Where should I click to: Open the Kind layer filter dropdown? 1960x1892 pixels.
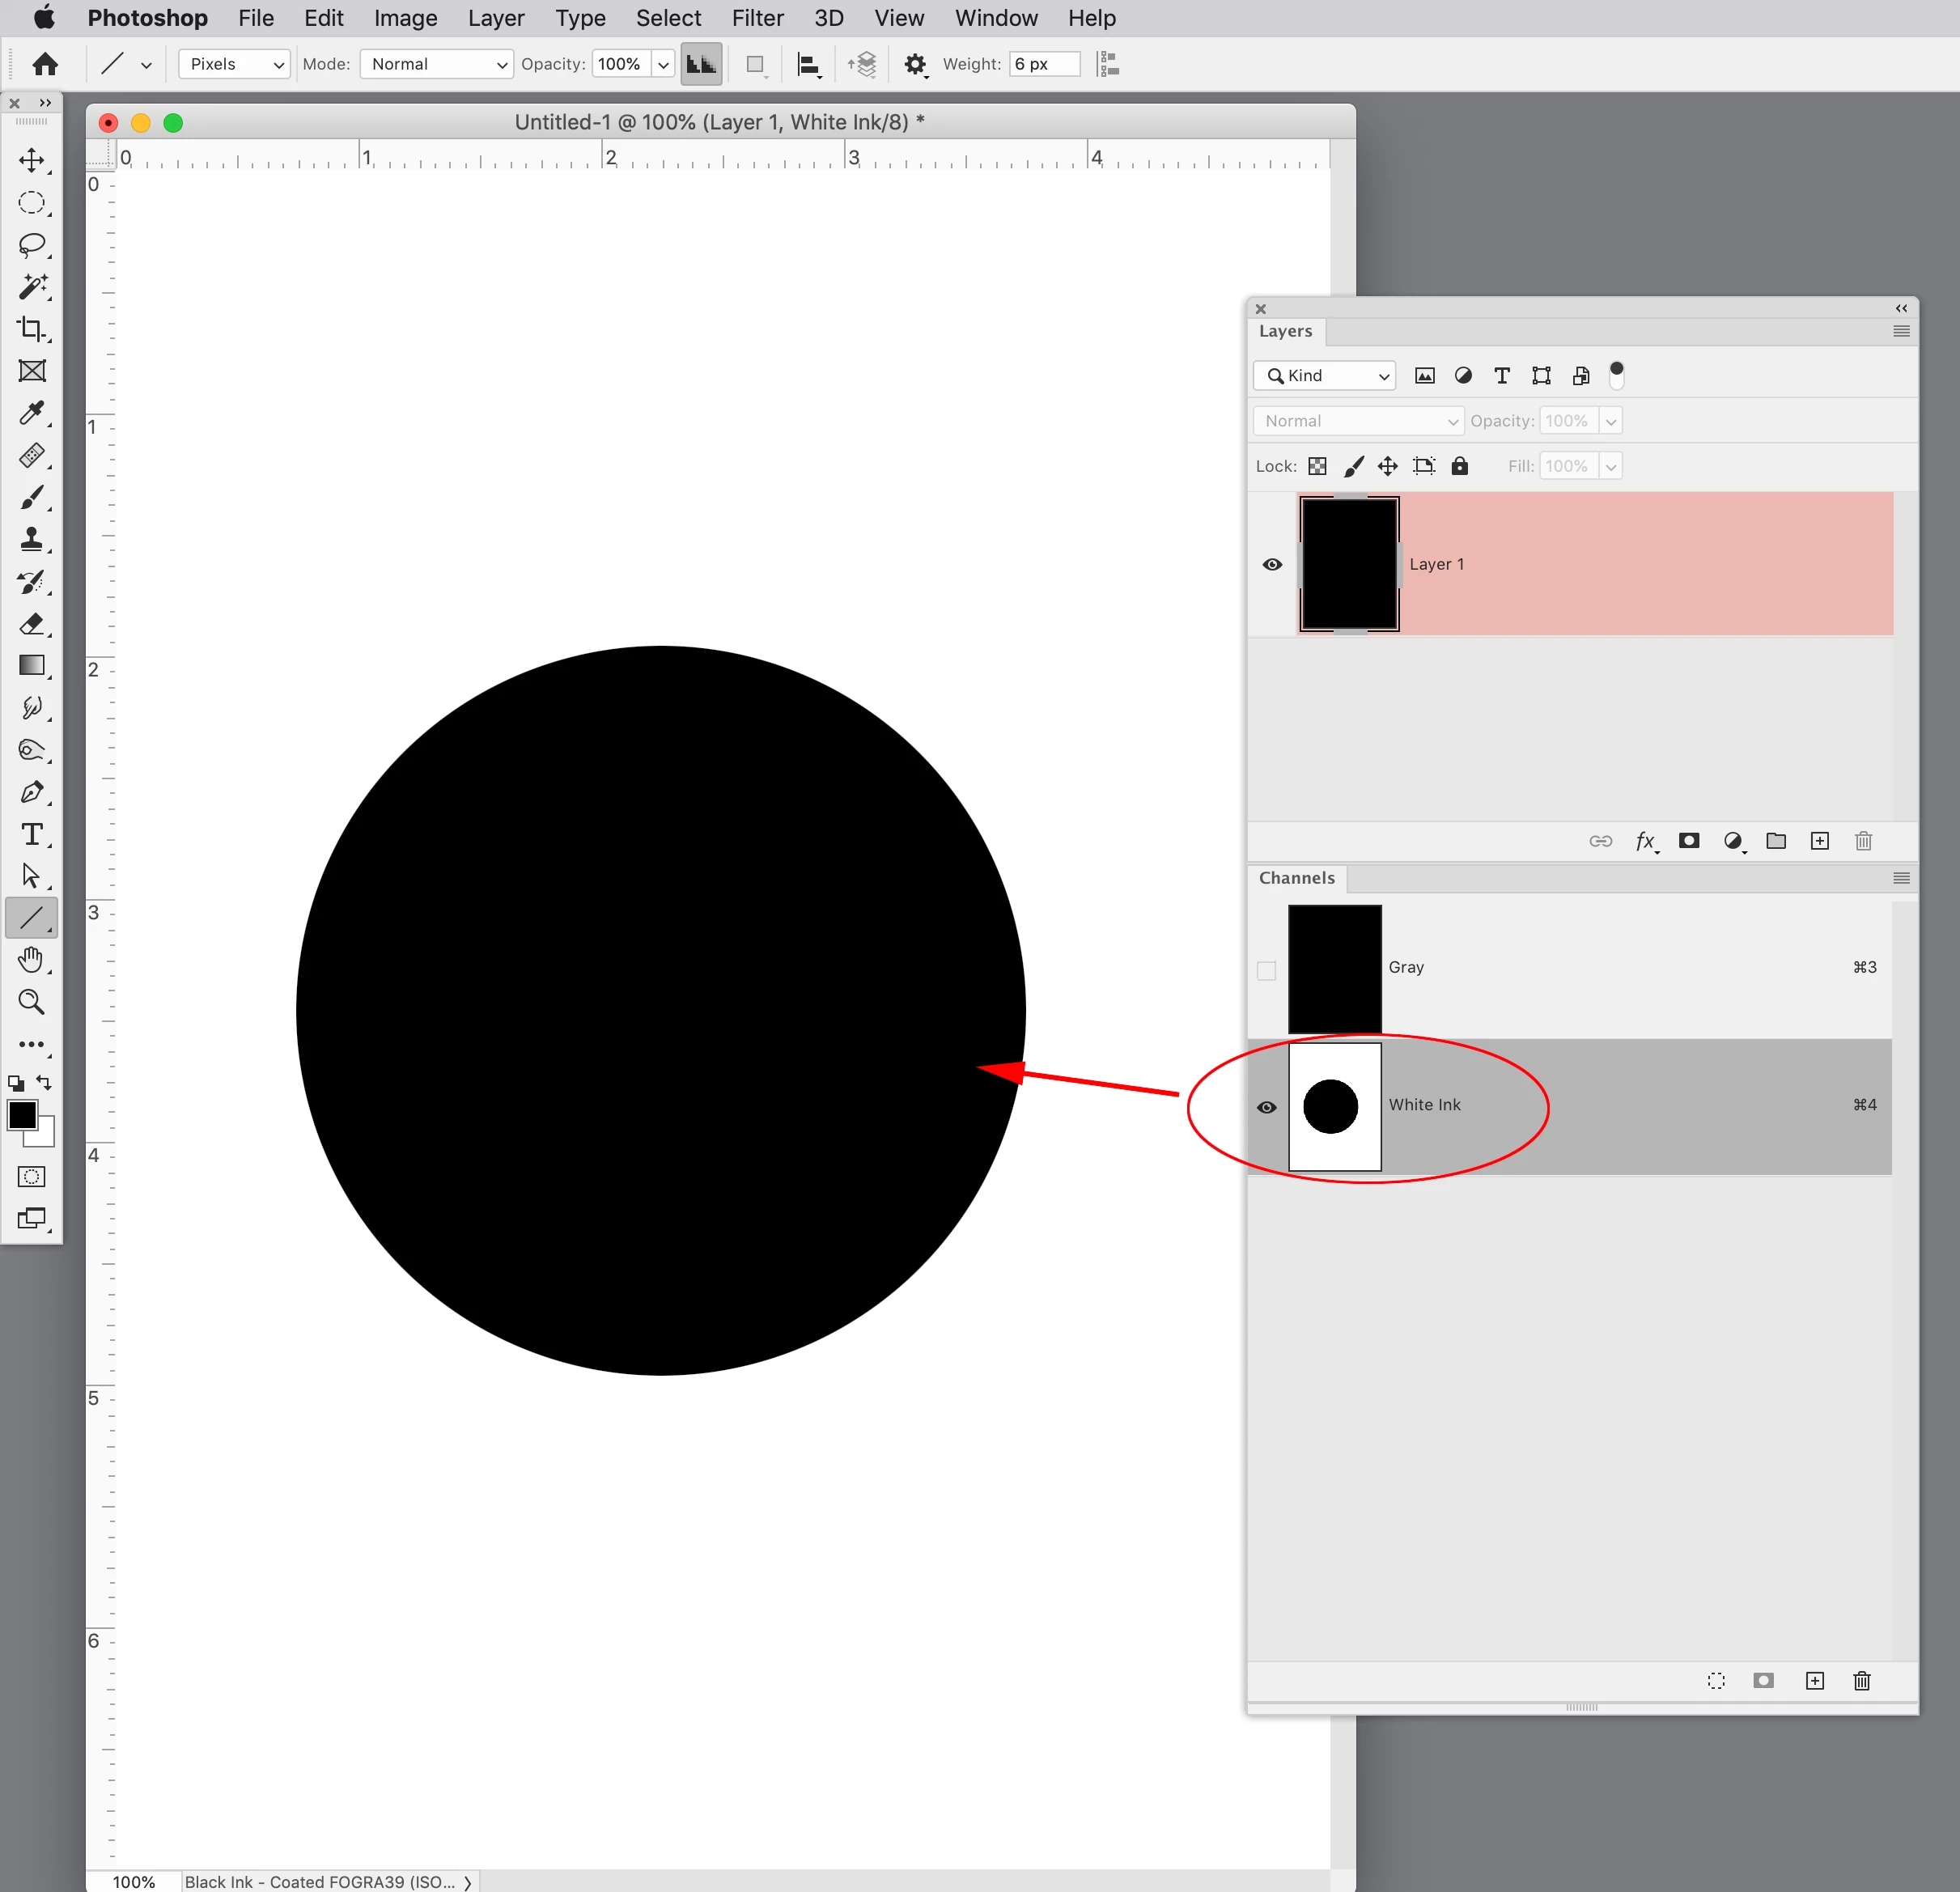click(1325, 376)
